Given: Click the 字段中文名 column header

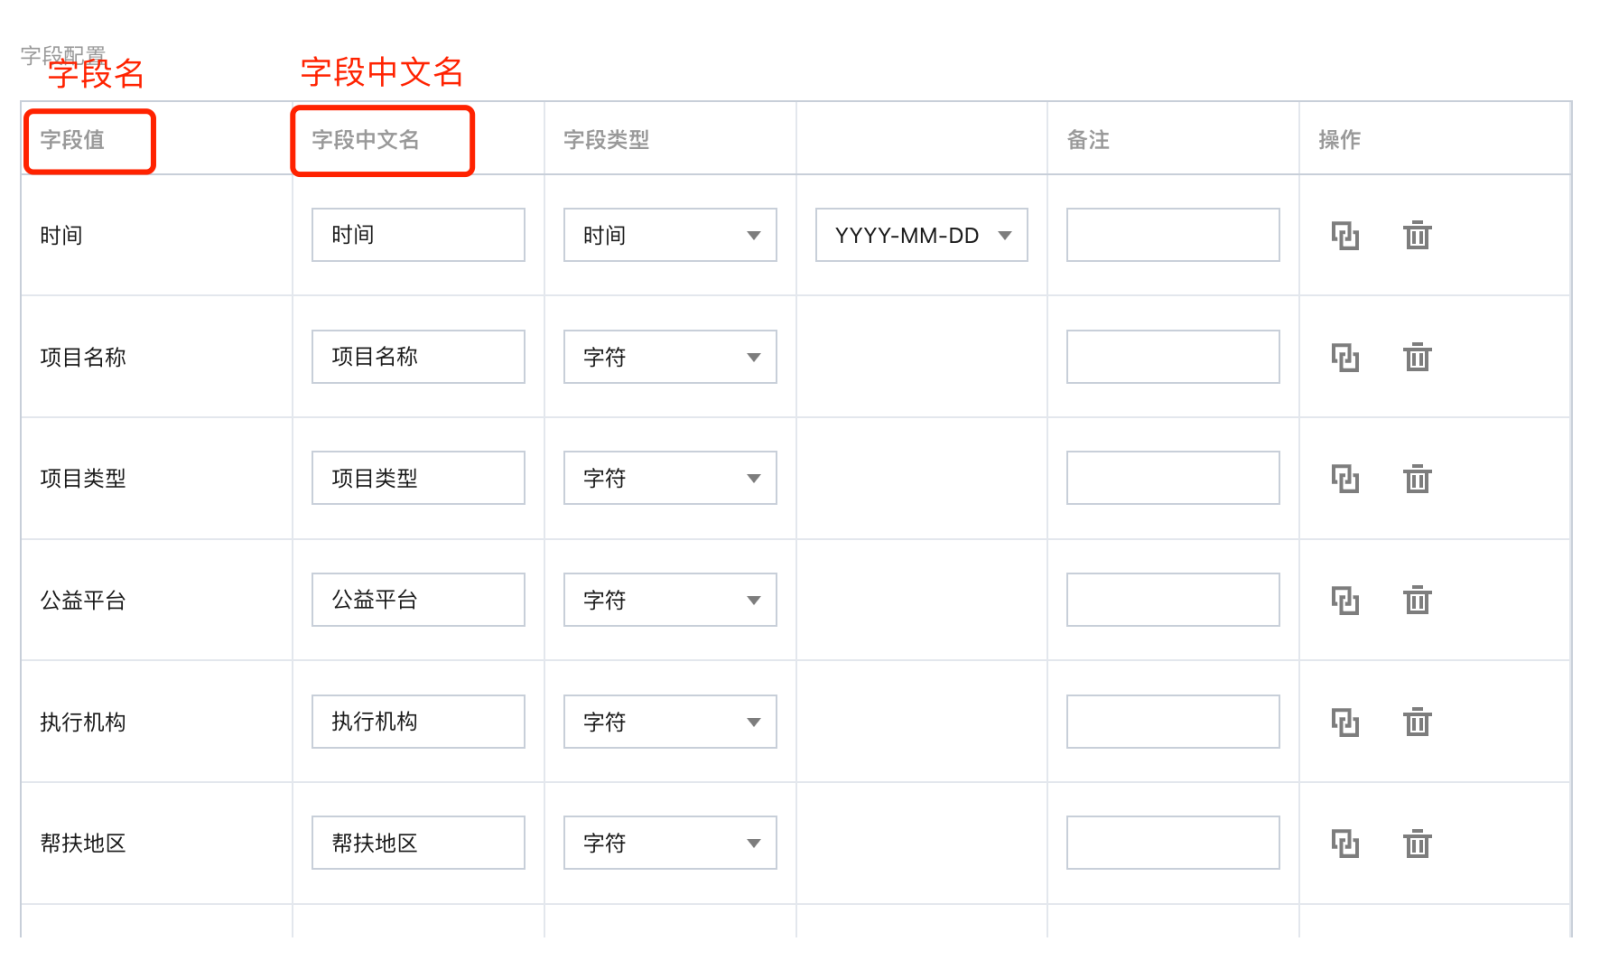Looking at the screenshot, I should (x=366, y=140).
